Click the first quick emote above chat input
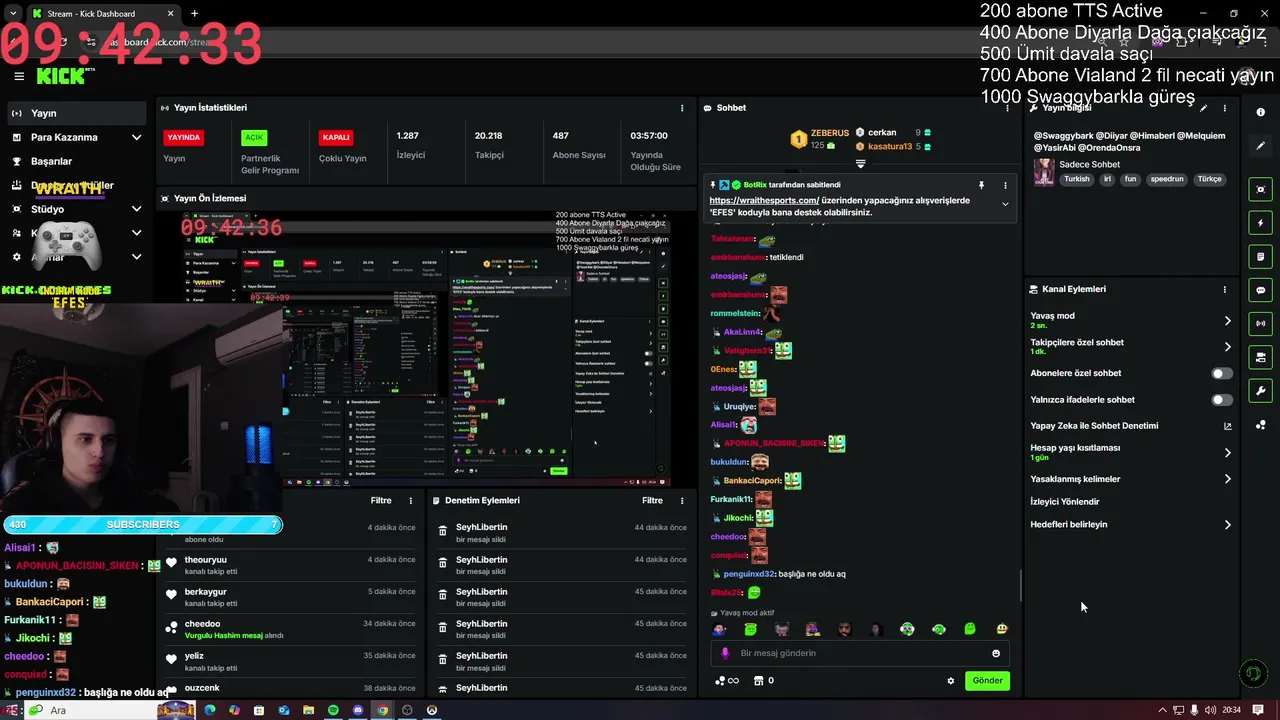The image size is (1280, 720). [x=719, y=629]
